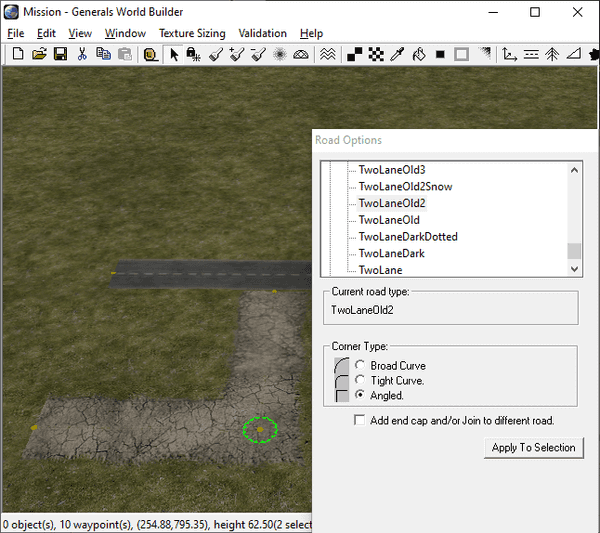The image size is (600, 533).
Task: Click the Tight Curve corner icon
Action: coord(341,381)
